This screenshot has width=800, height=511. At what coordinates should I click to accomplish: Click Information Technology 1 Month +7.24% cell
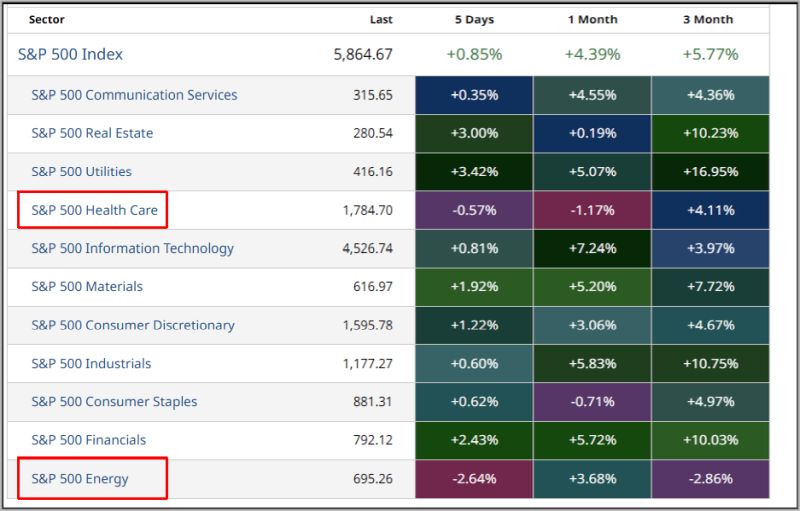point(593,248)
